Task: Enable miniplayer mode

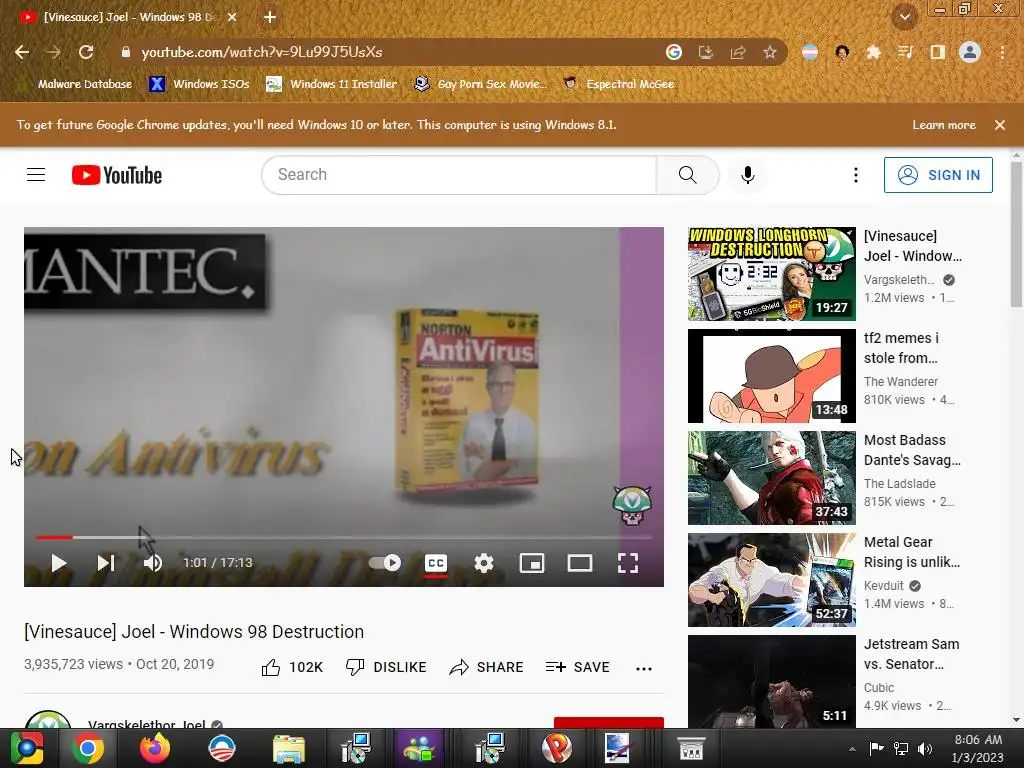Action: pos(532,563)
